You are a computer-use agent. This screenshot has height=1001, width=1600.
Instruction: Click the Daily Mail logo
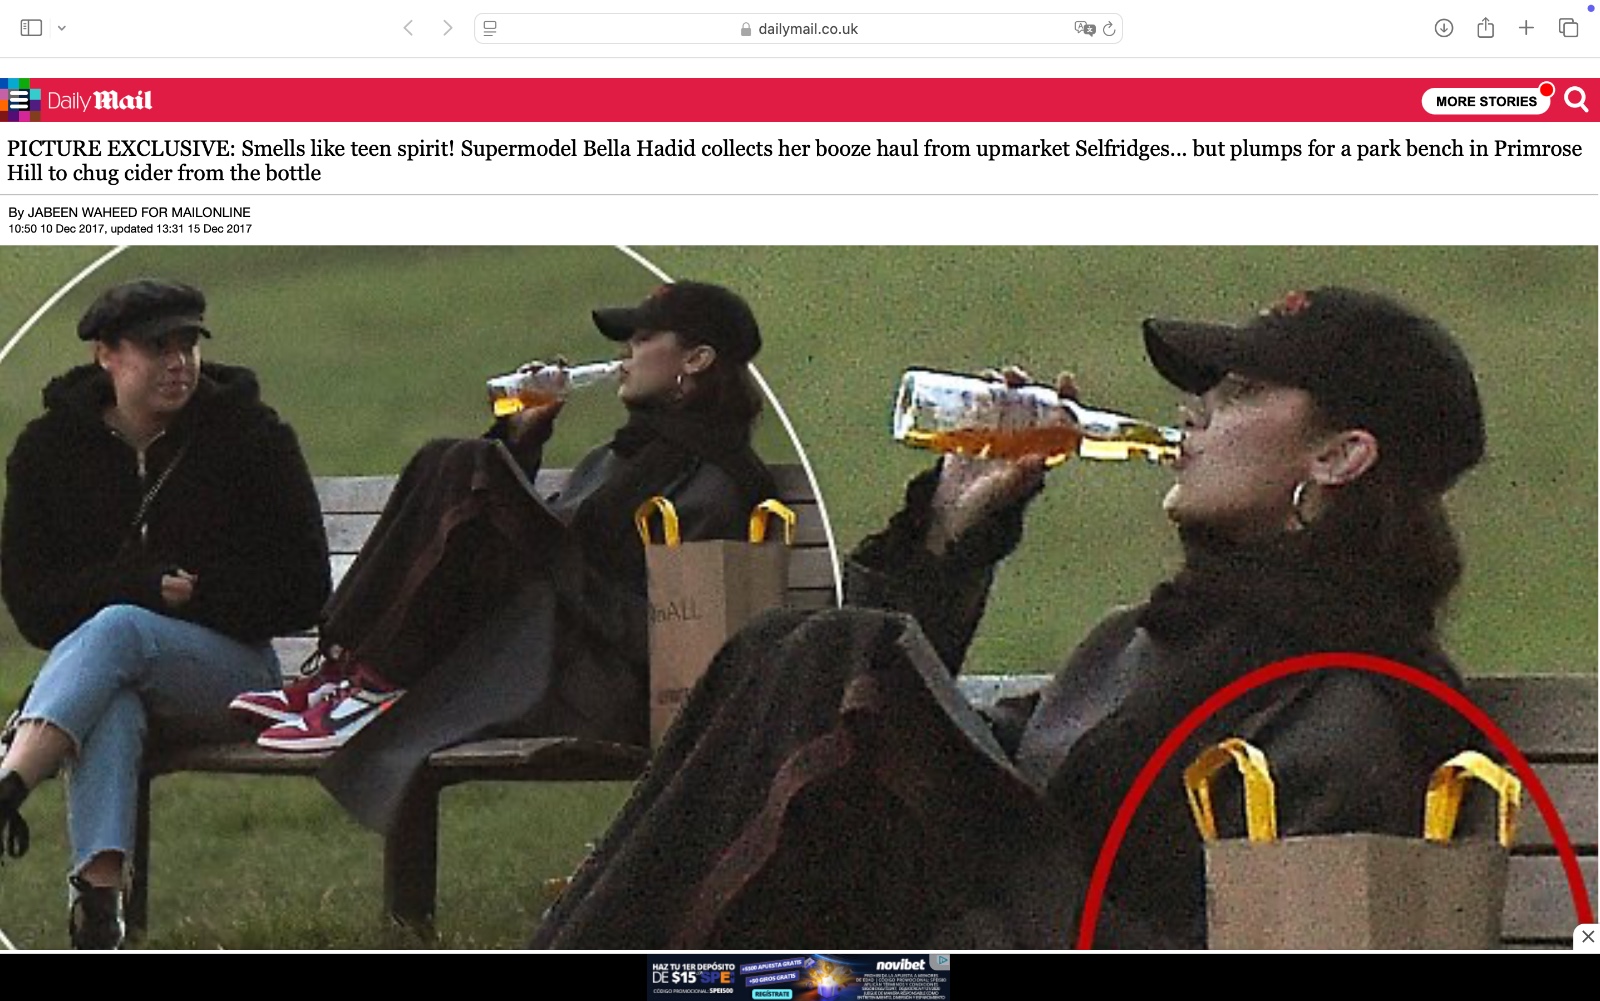100,100
